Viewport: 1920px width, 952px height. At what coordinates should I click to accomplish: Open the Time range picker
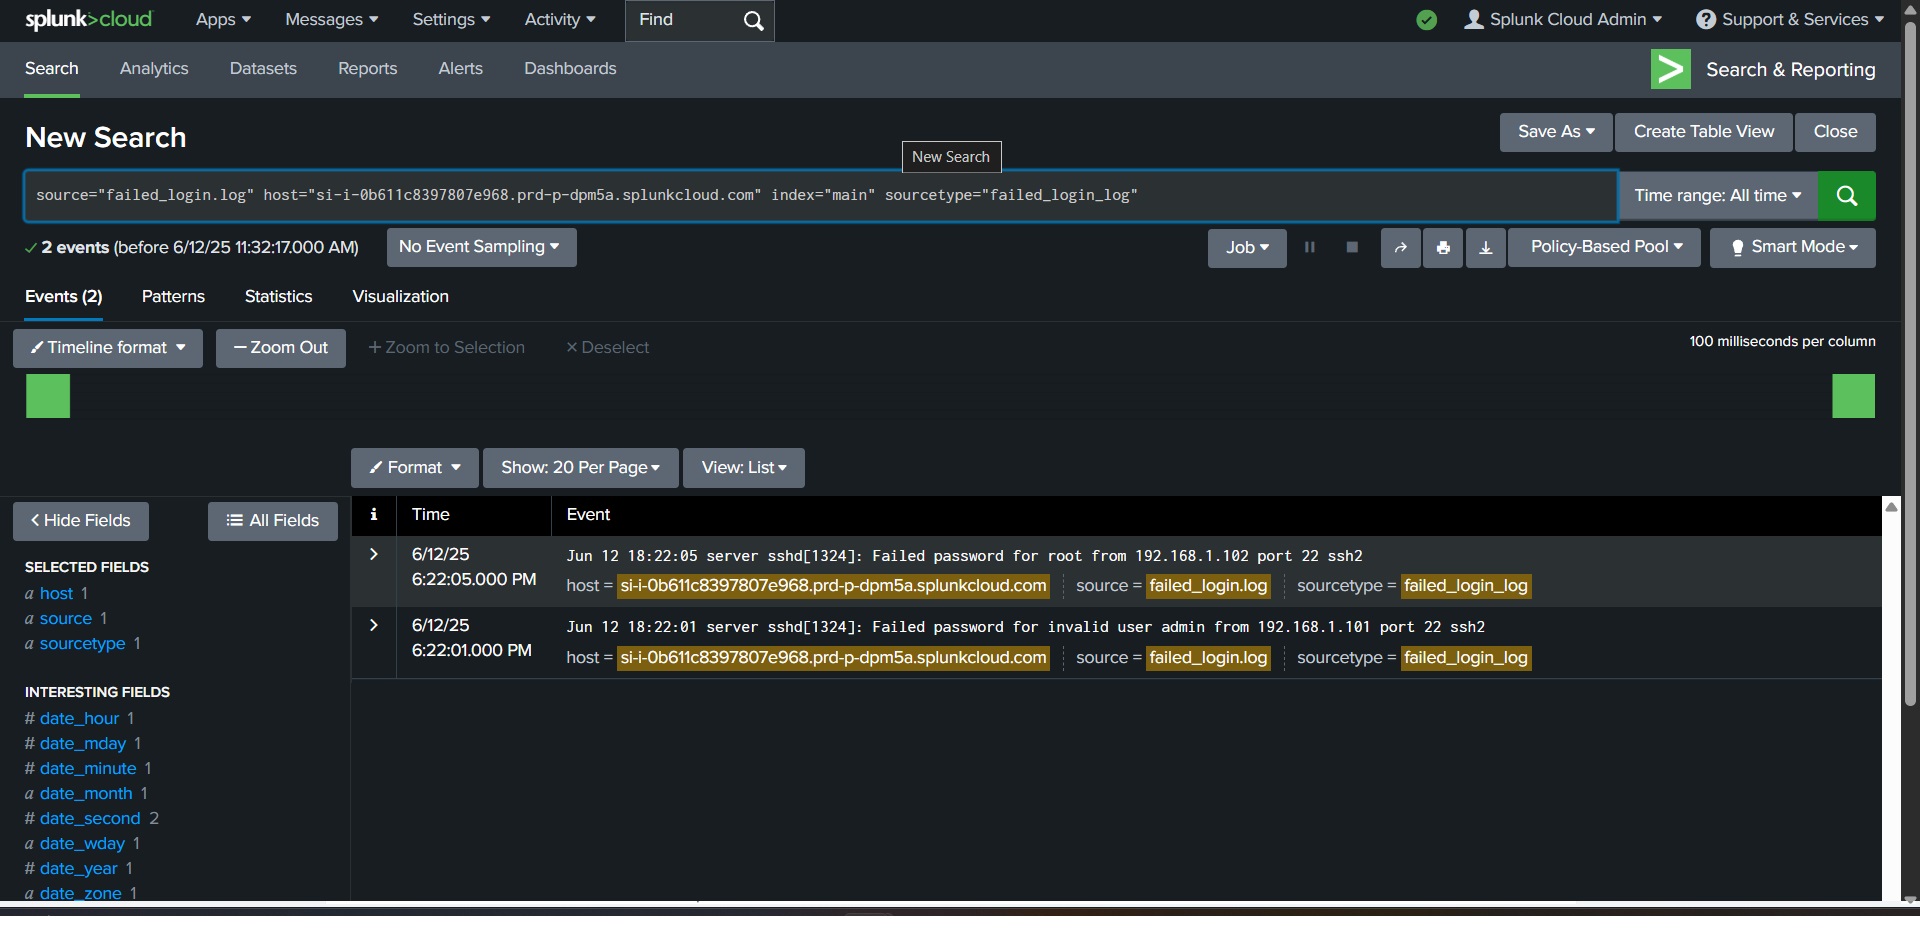click(1718, 196)
